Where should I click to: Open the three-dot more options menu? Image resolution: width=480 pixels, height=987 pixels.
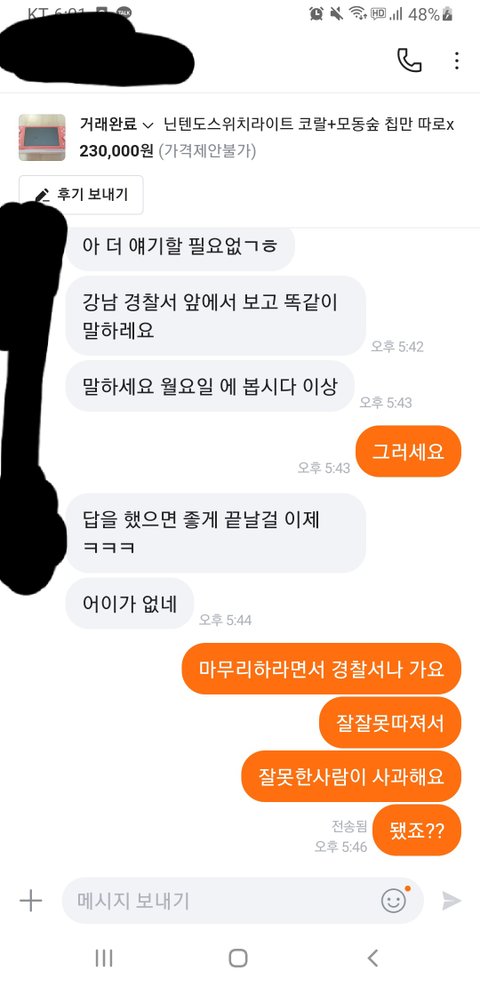pos(457,60)
